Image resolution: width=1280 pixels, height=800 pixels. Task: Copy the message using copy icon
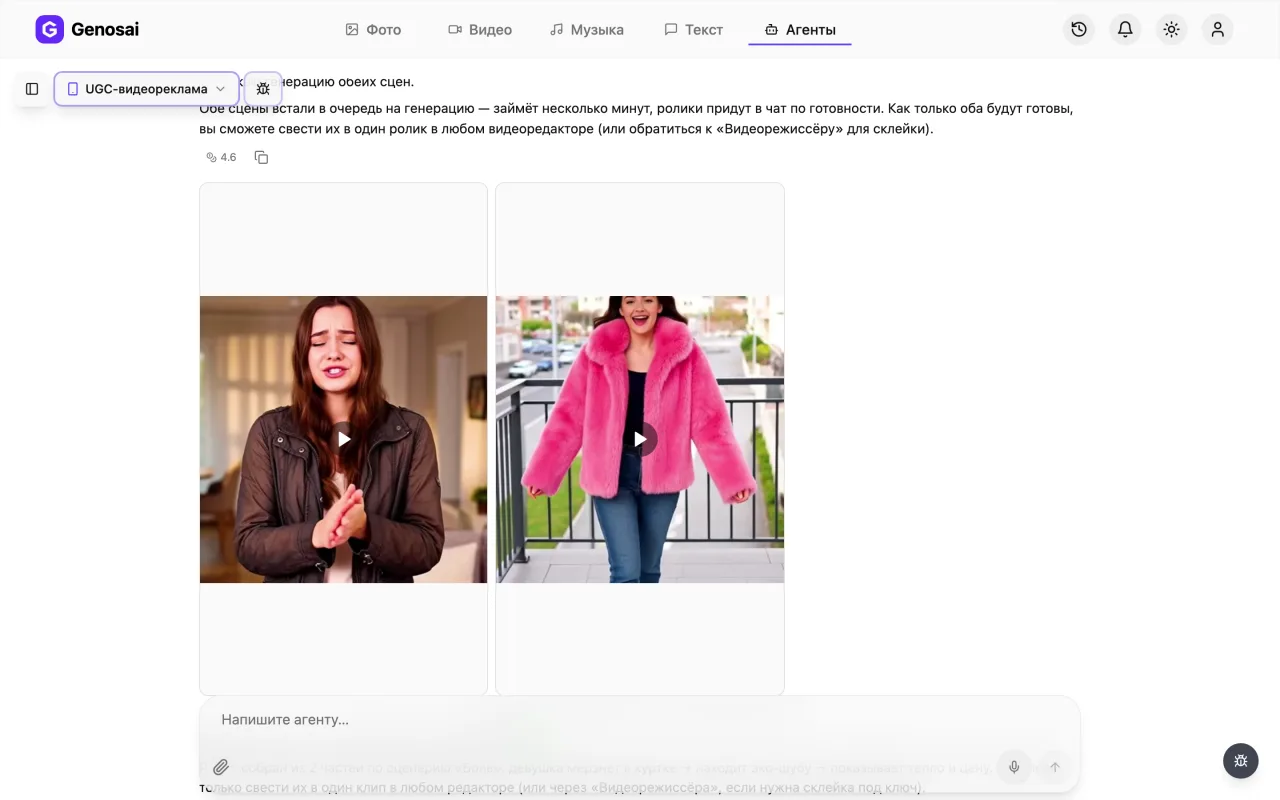pyautogui.click(x=261, y=157)
